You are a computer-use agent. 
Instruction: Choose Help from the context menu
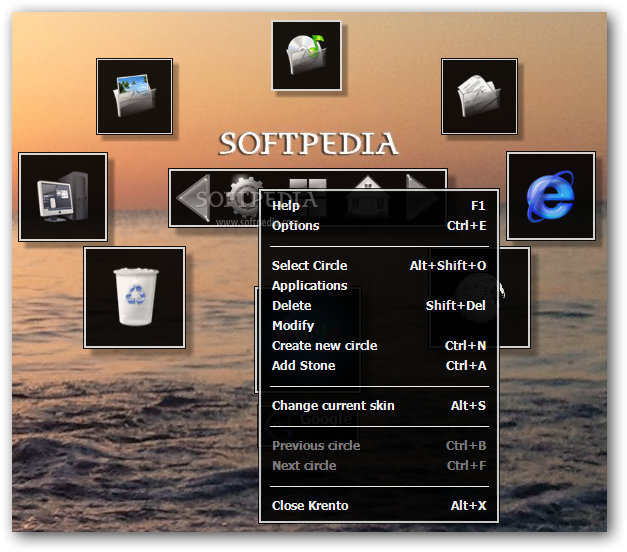pos(378,206)
